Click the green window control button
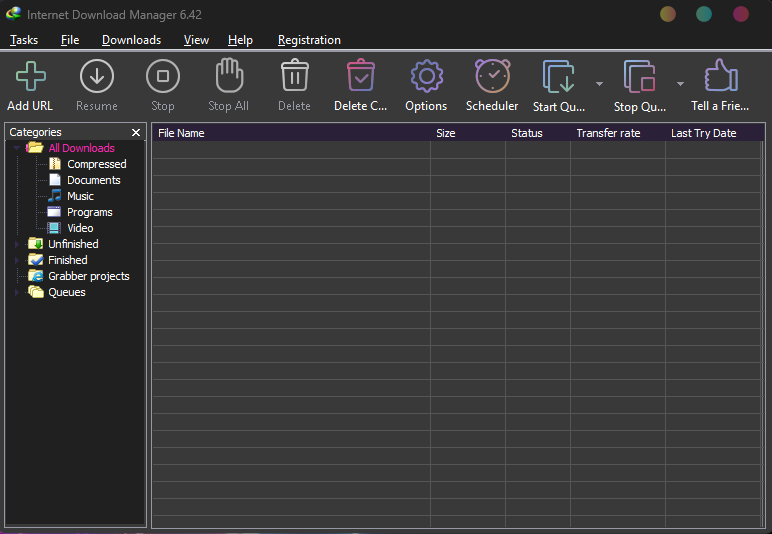772x534 pixels. click(704, 14)
